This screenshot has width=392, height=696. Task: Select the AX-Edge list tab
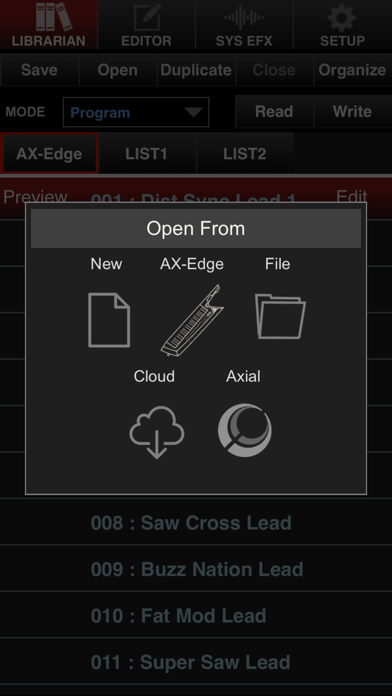tap(49, 153)
